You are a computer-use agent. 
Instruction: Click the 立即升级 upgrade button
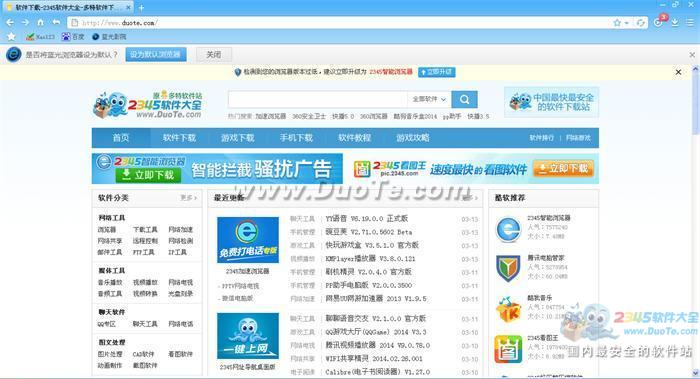click(x=437, y=72)
